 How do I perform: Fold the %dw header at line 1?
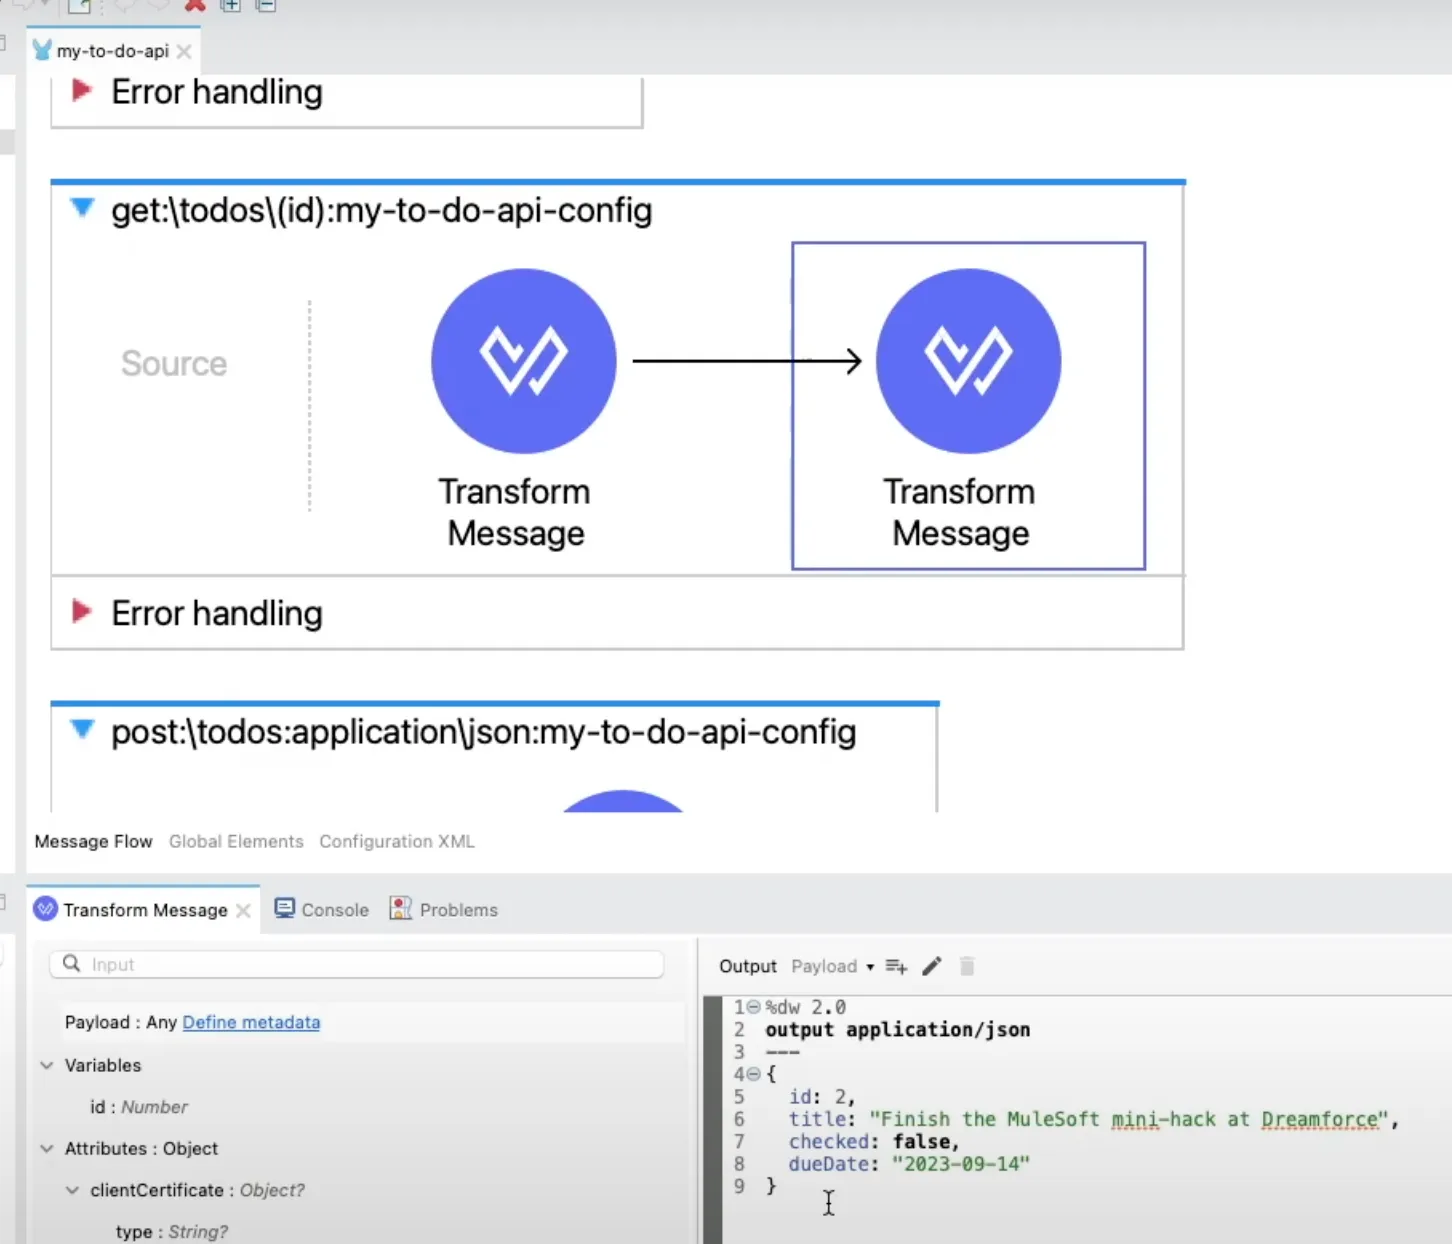coord(754,1007)
